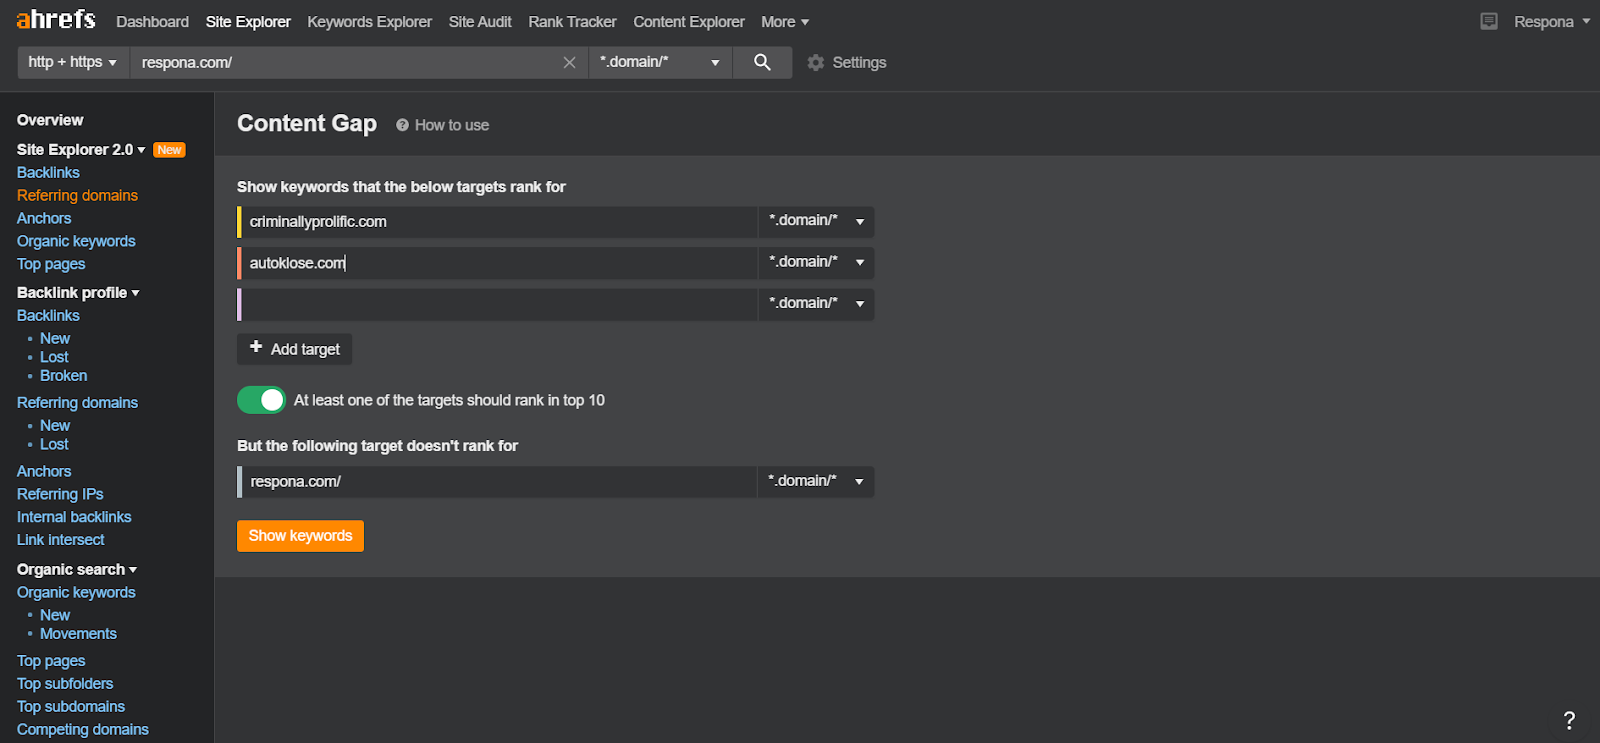This screenshot has height=743, width=1600.
Task: Open Movements under Organic keywords
Action: pyautogui.click(x=78, y=634)
